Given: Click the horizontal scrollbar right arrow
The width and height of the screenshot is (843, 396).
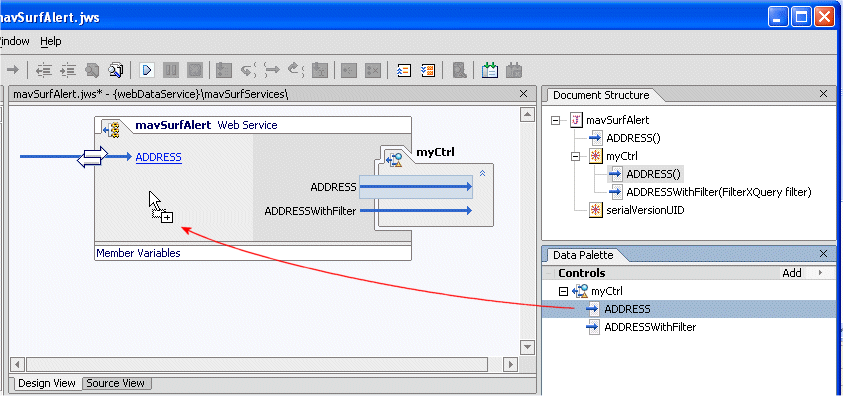Looking at the screenshot, I should point(510,364).
